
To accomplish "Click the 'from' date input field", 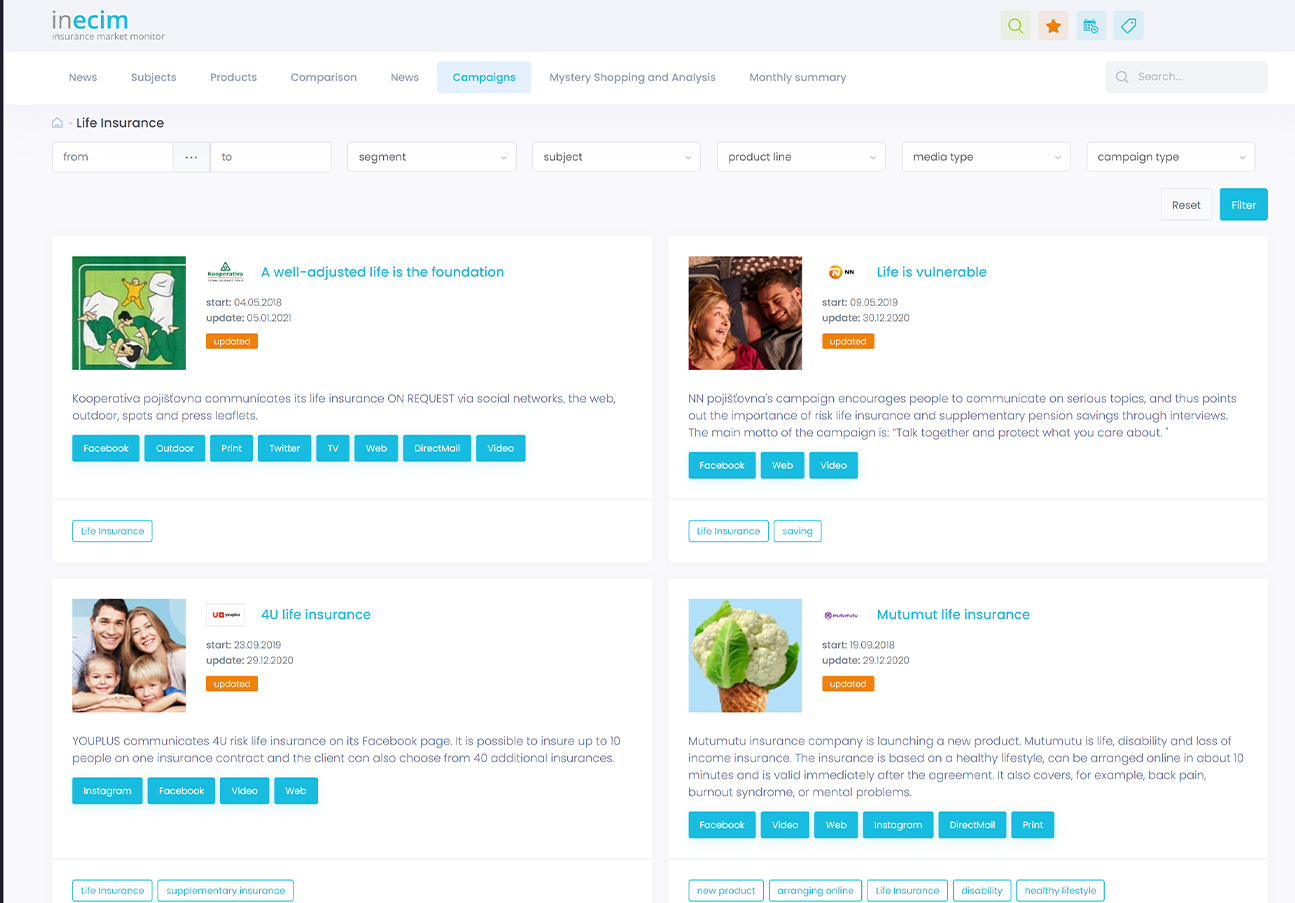I will point(112,157).
